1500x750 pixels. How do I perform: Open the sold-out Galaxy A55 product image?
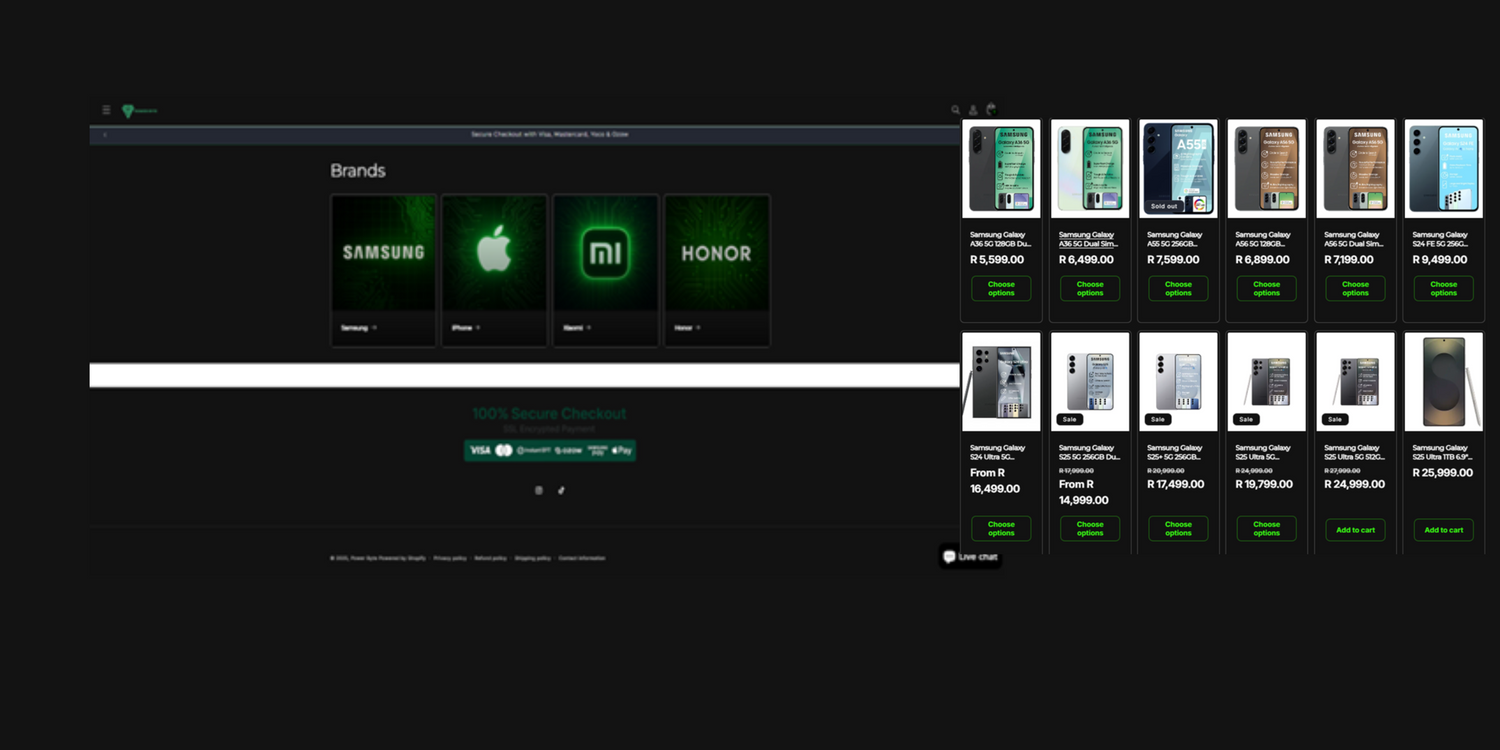(x=1178, y=168)
